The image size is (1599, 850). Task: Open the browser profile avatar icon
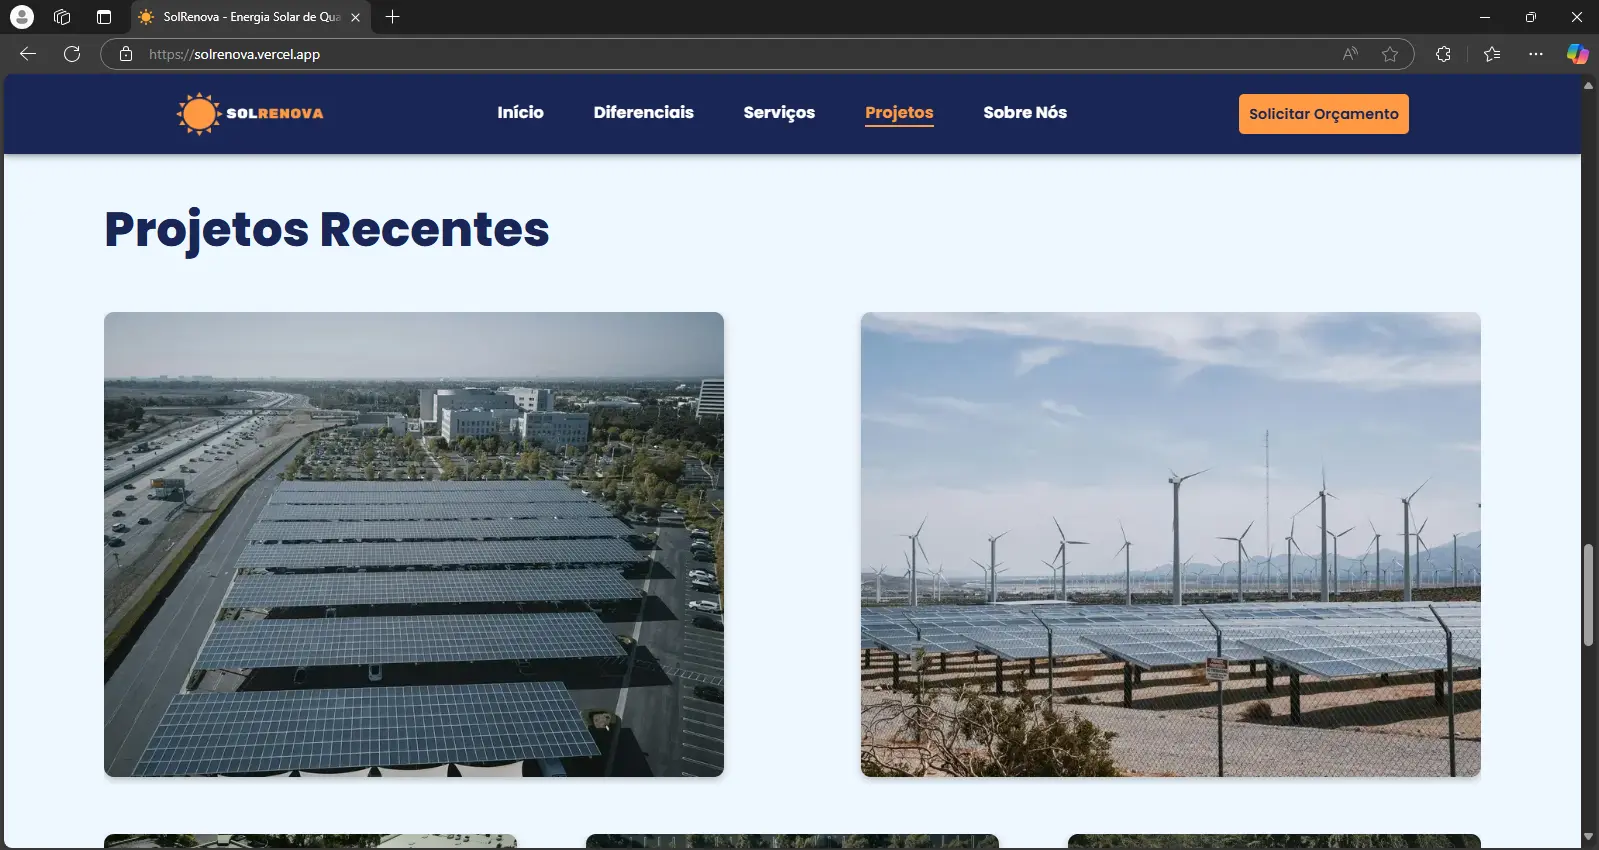point(21,17)
